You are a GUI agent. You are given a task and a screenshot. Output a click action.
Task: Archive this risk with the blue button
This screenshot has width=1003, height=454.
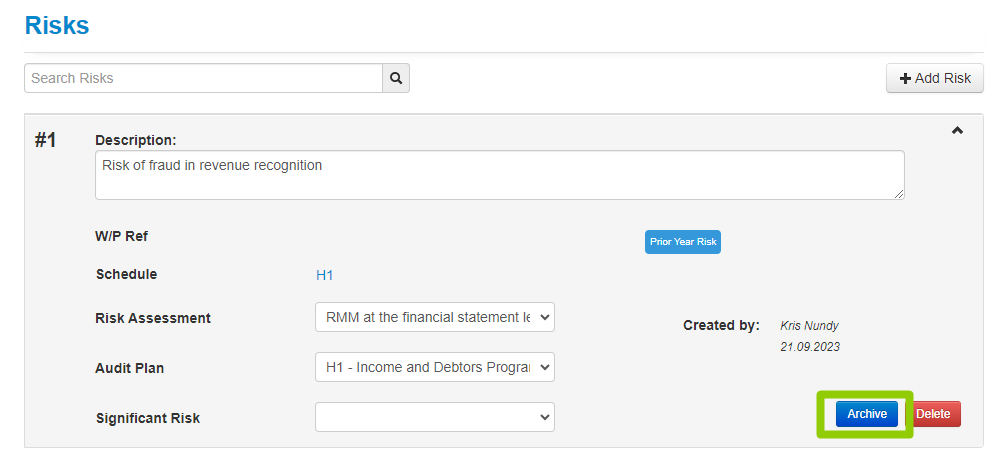click(867, 414)
